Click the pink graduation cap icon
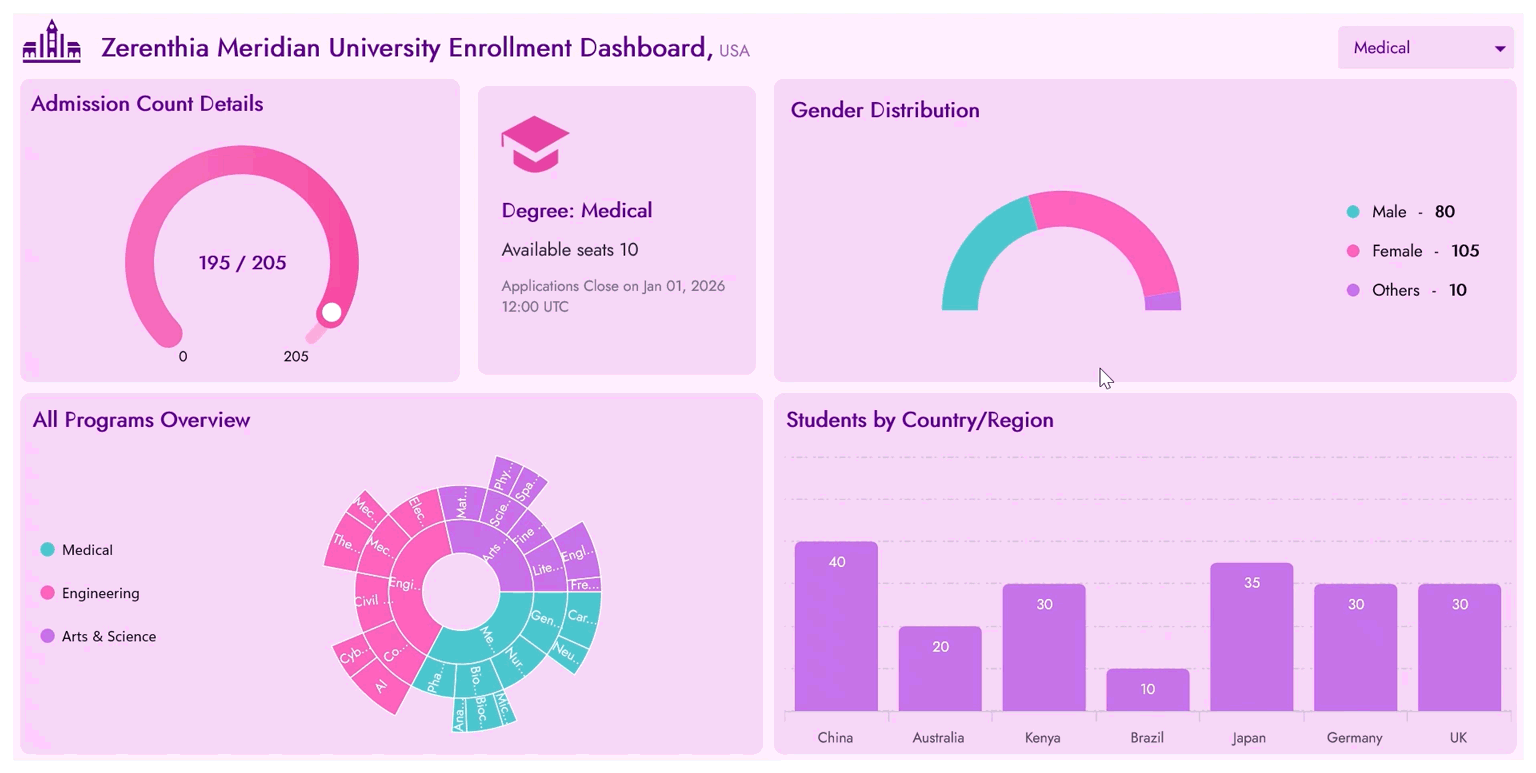The height and width of the screenshot is (773, 1536). 535,143
